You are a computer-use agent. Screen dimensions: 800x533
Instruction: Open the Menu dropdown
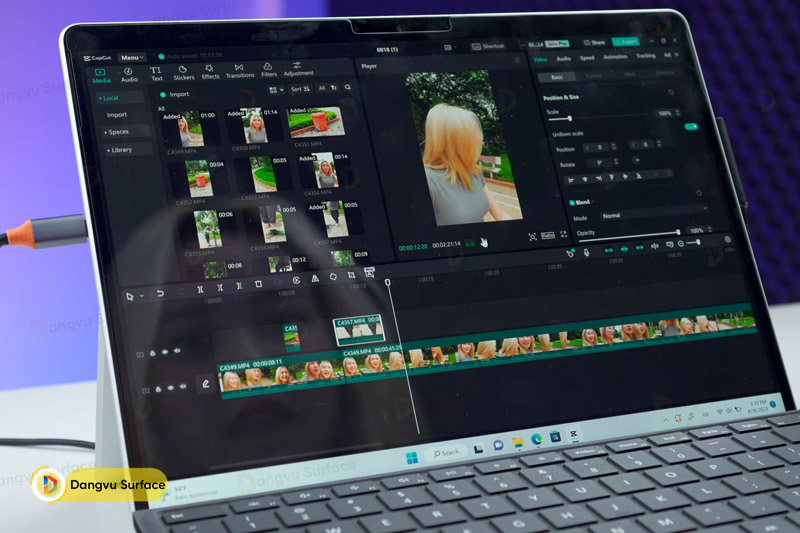click(132, 58)
